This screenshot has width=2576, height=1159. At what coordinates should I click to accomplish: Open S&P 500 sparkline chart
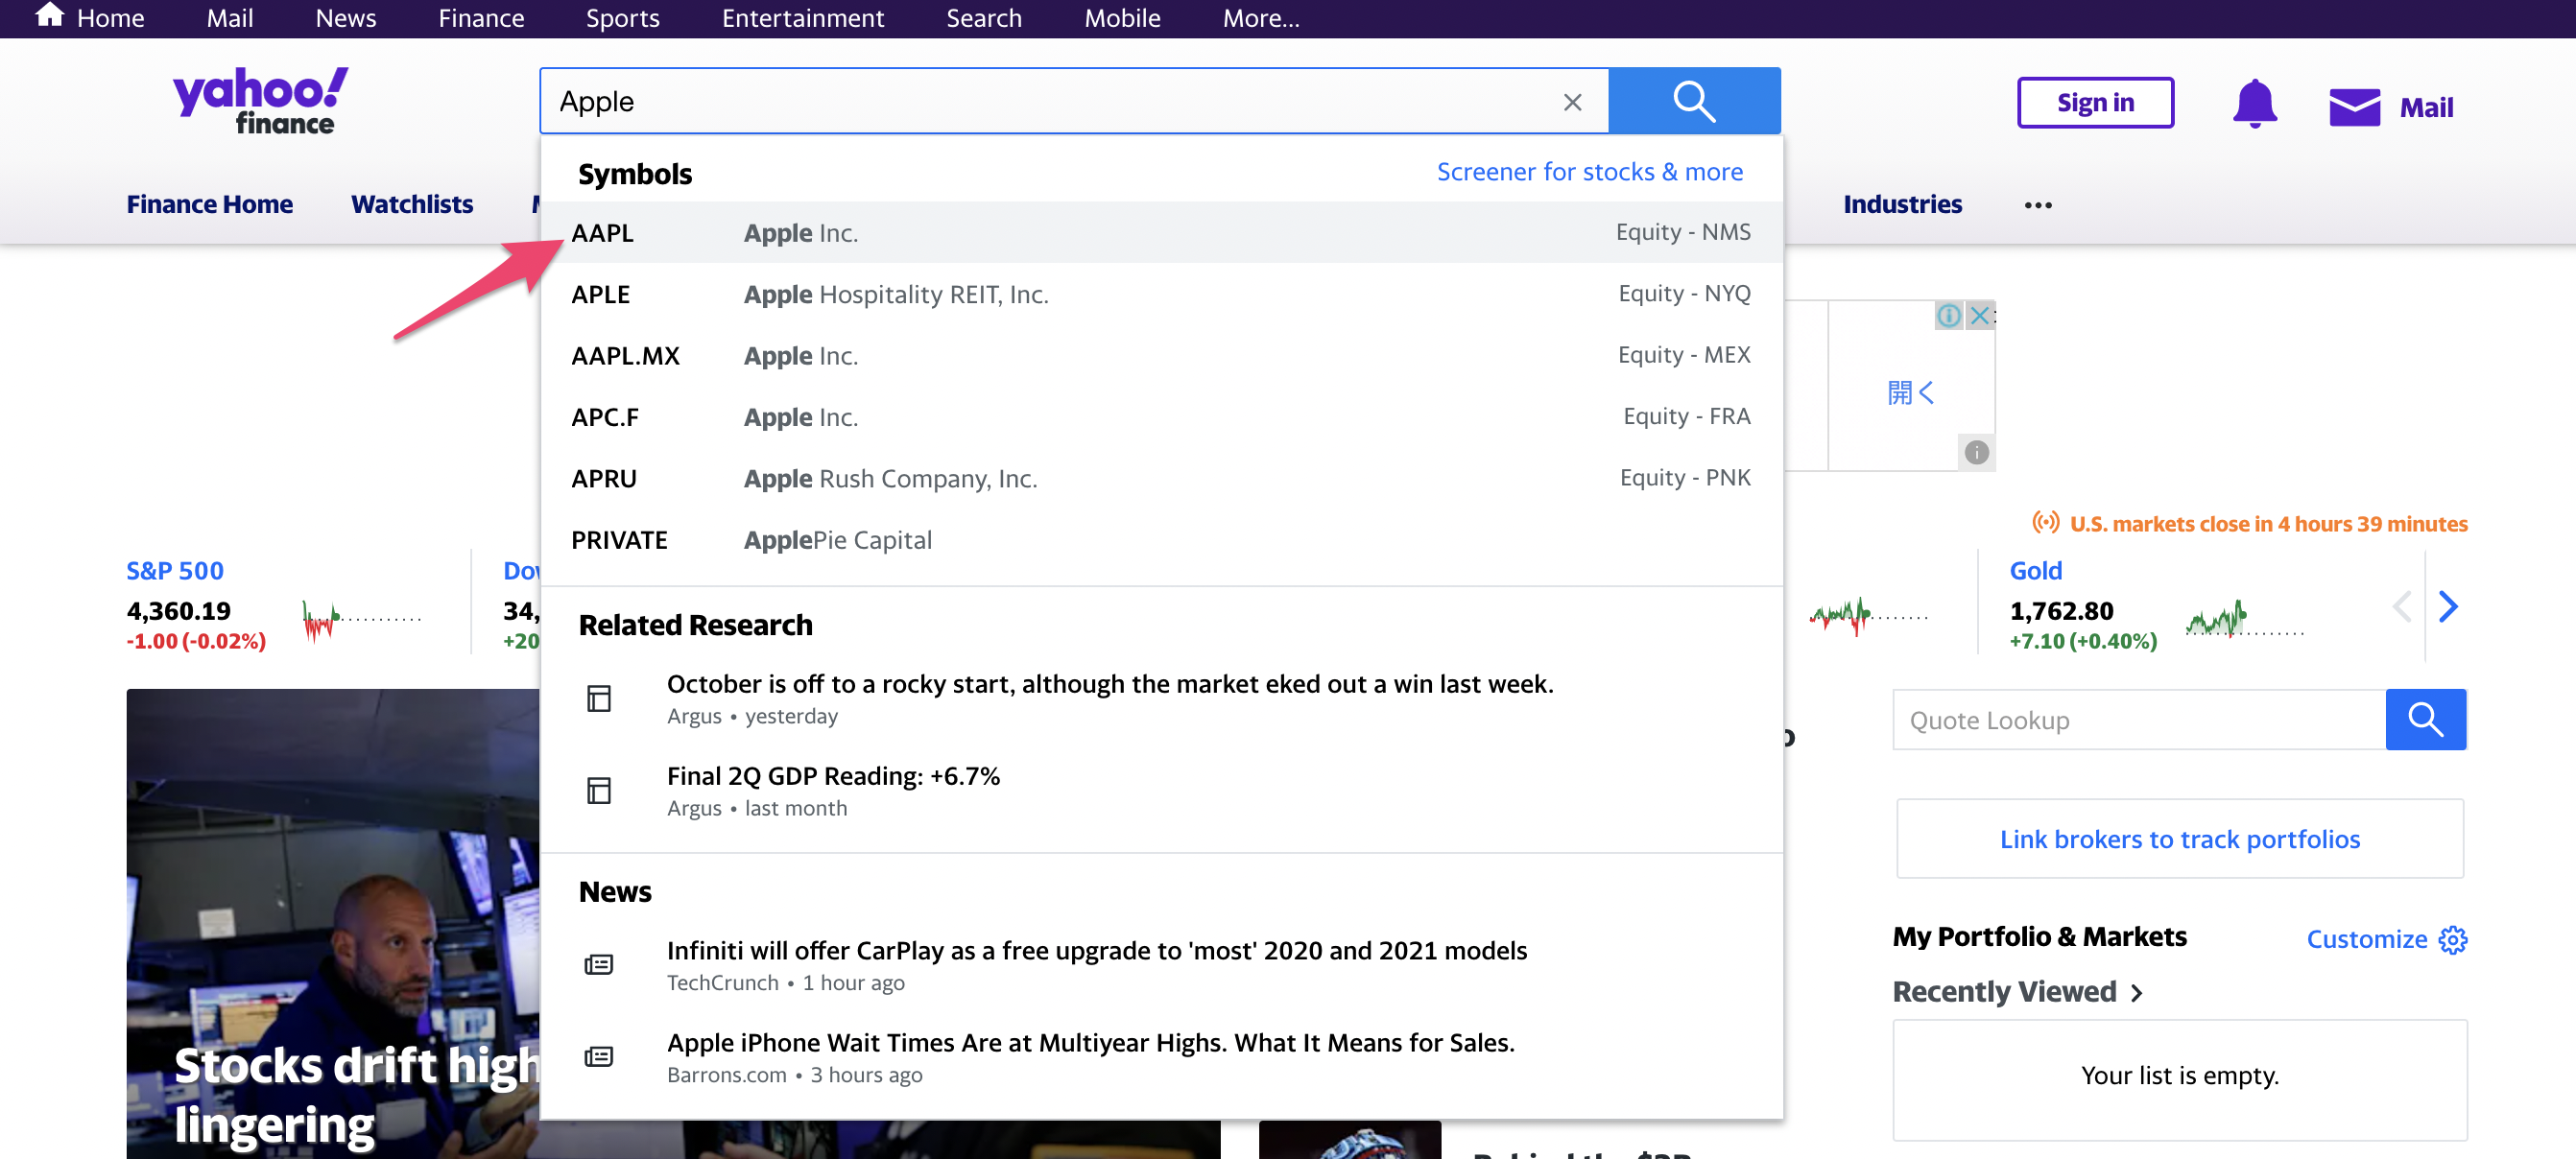coord(361,619)
